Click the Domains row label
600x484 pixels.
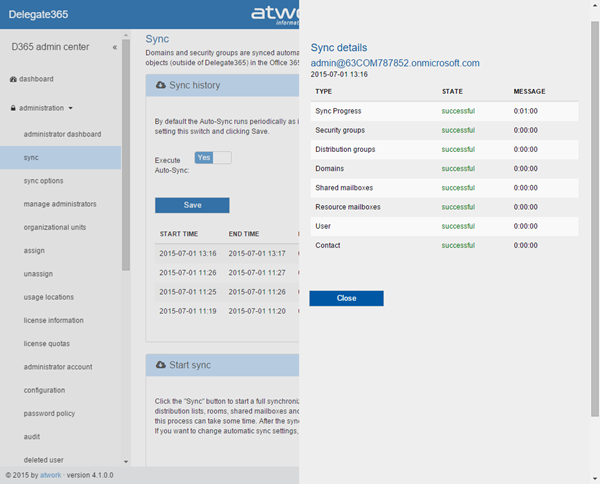[x=329, y=168]
